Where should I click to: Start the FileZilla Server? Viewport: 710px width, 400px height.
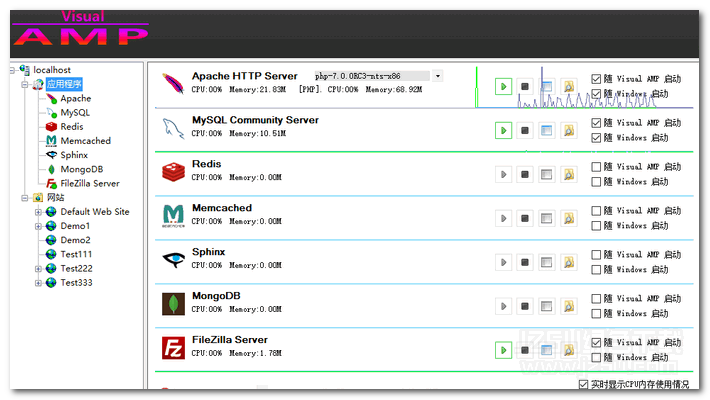tap(503, 350)
